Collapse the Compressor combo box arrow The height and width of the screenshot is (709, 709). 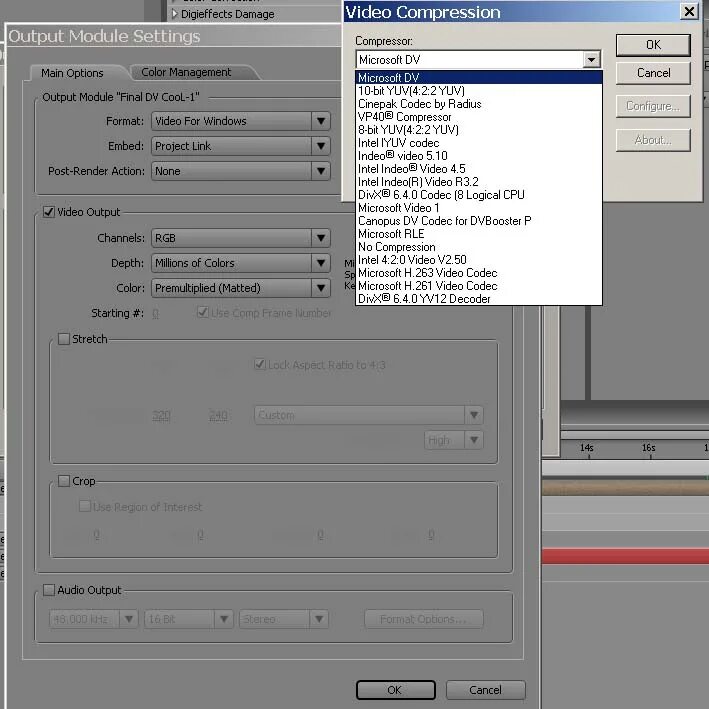tap(591, 60)
